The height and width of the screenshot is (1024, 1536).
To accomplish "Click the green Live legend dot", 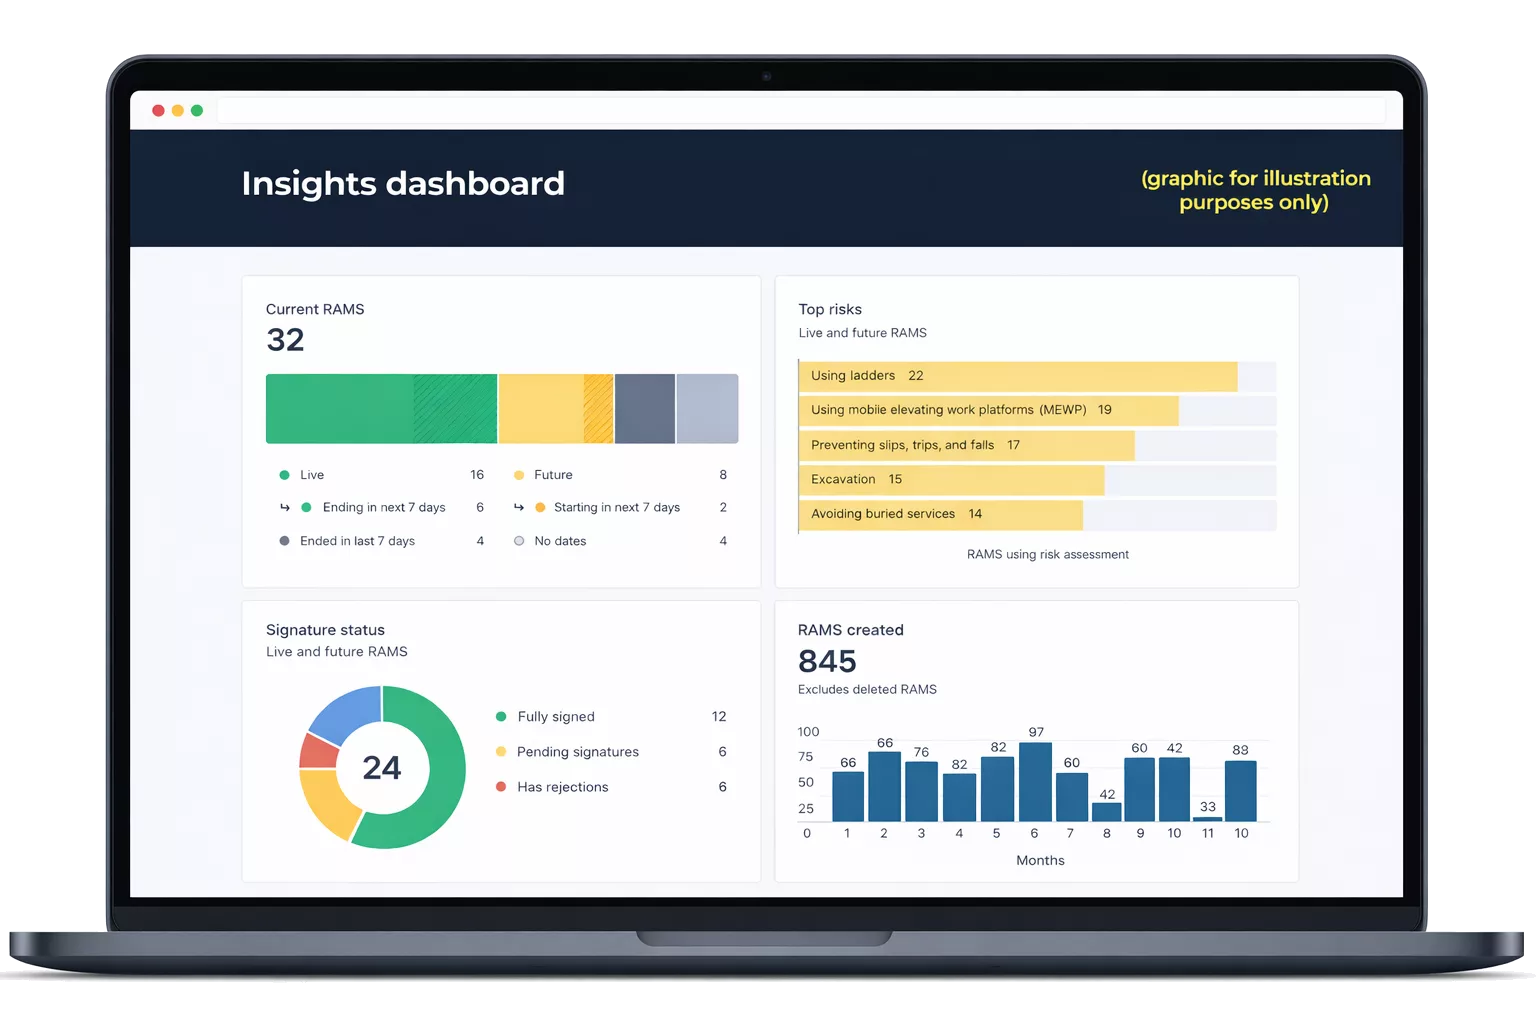I will pyautogui.click(x=284, y=475).
